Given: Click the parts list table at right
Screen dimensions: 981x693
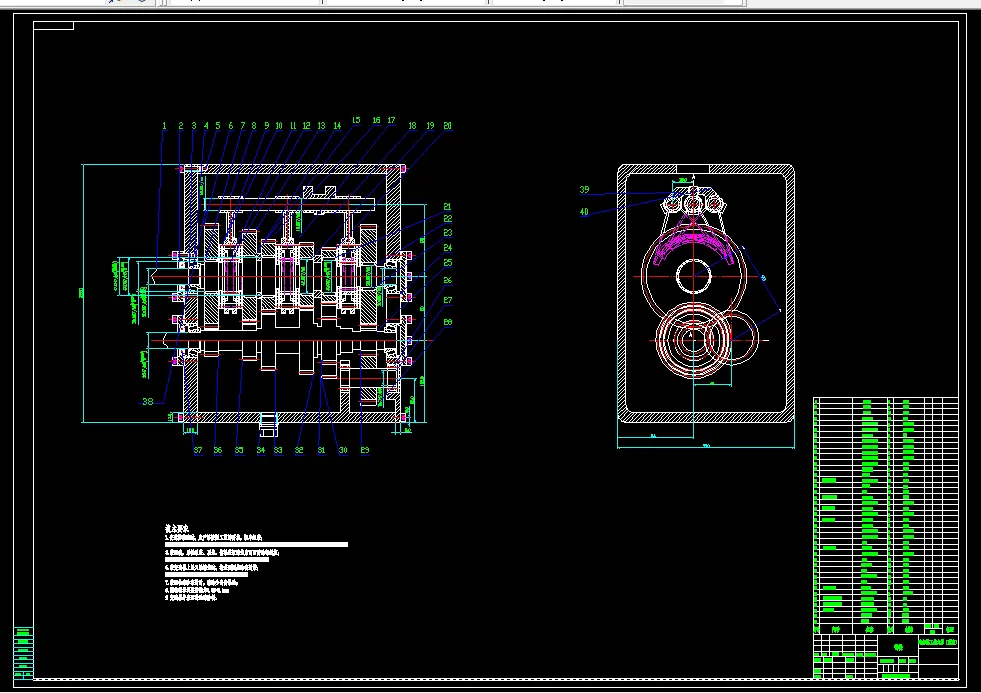Looking at the screenshot, I should [x=886, y=515].
